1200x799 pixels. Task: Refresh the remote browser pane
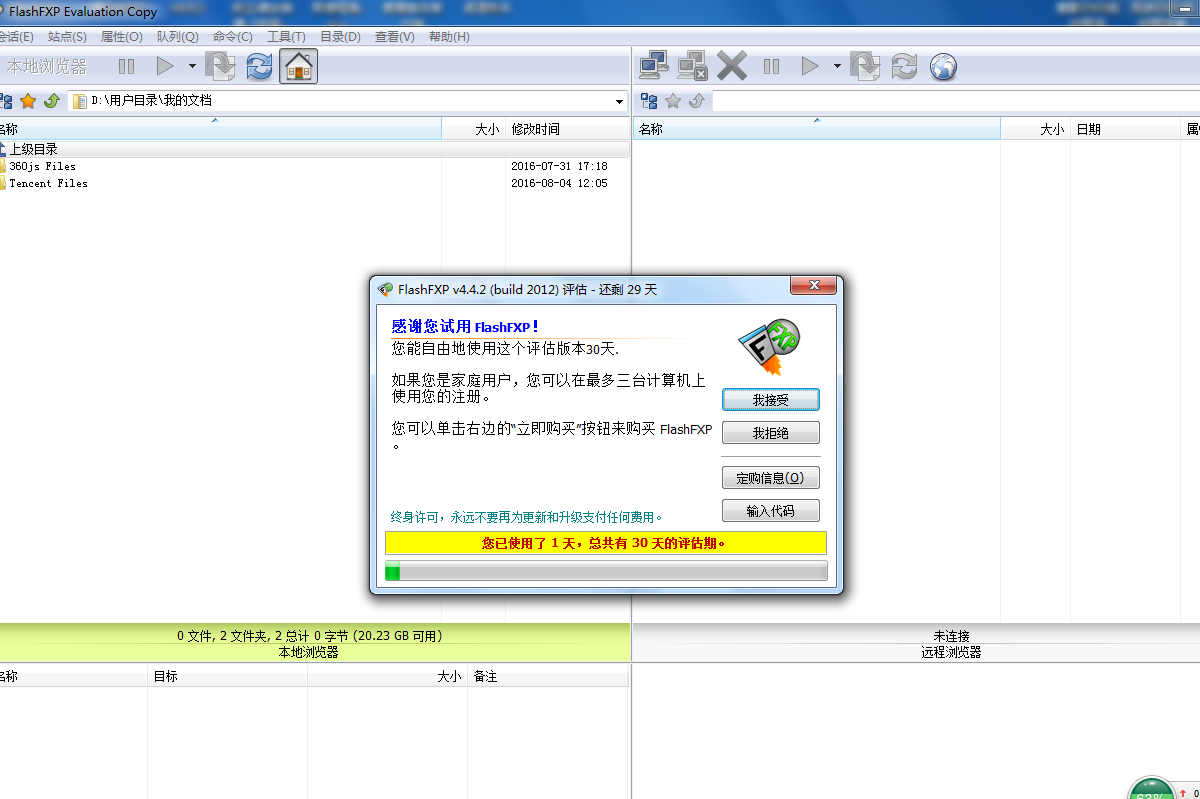pos(904,67)
